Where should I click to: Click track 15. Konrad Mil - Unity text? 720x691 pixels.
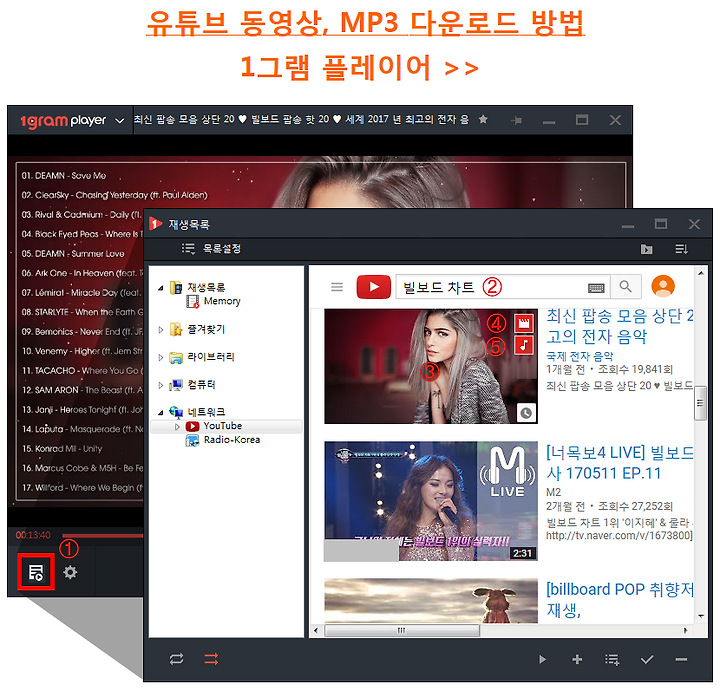[x=62, y=449]
